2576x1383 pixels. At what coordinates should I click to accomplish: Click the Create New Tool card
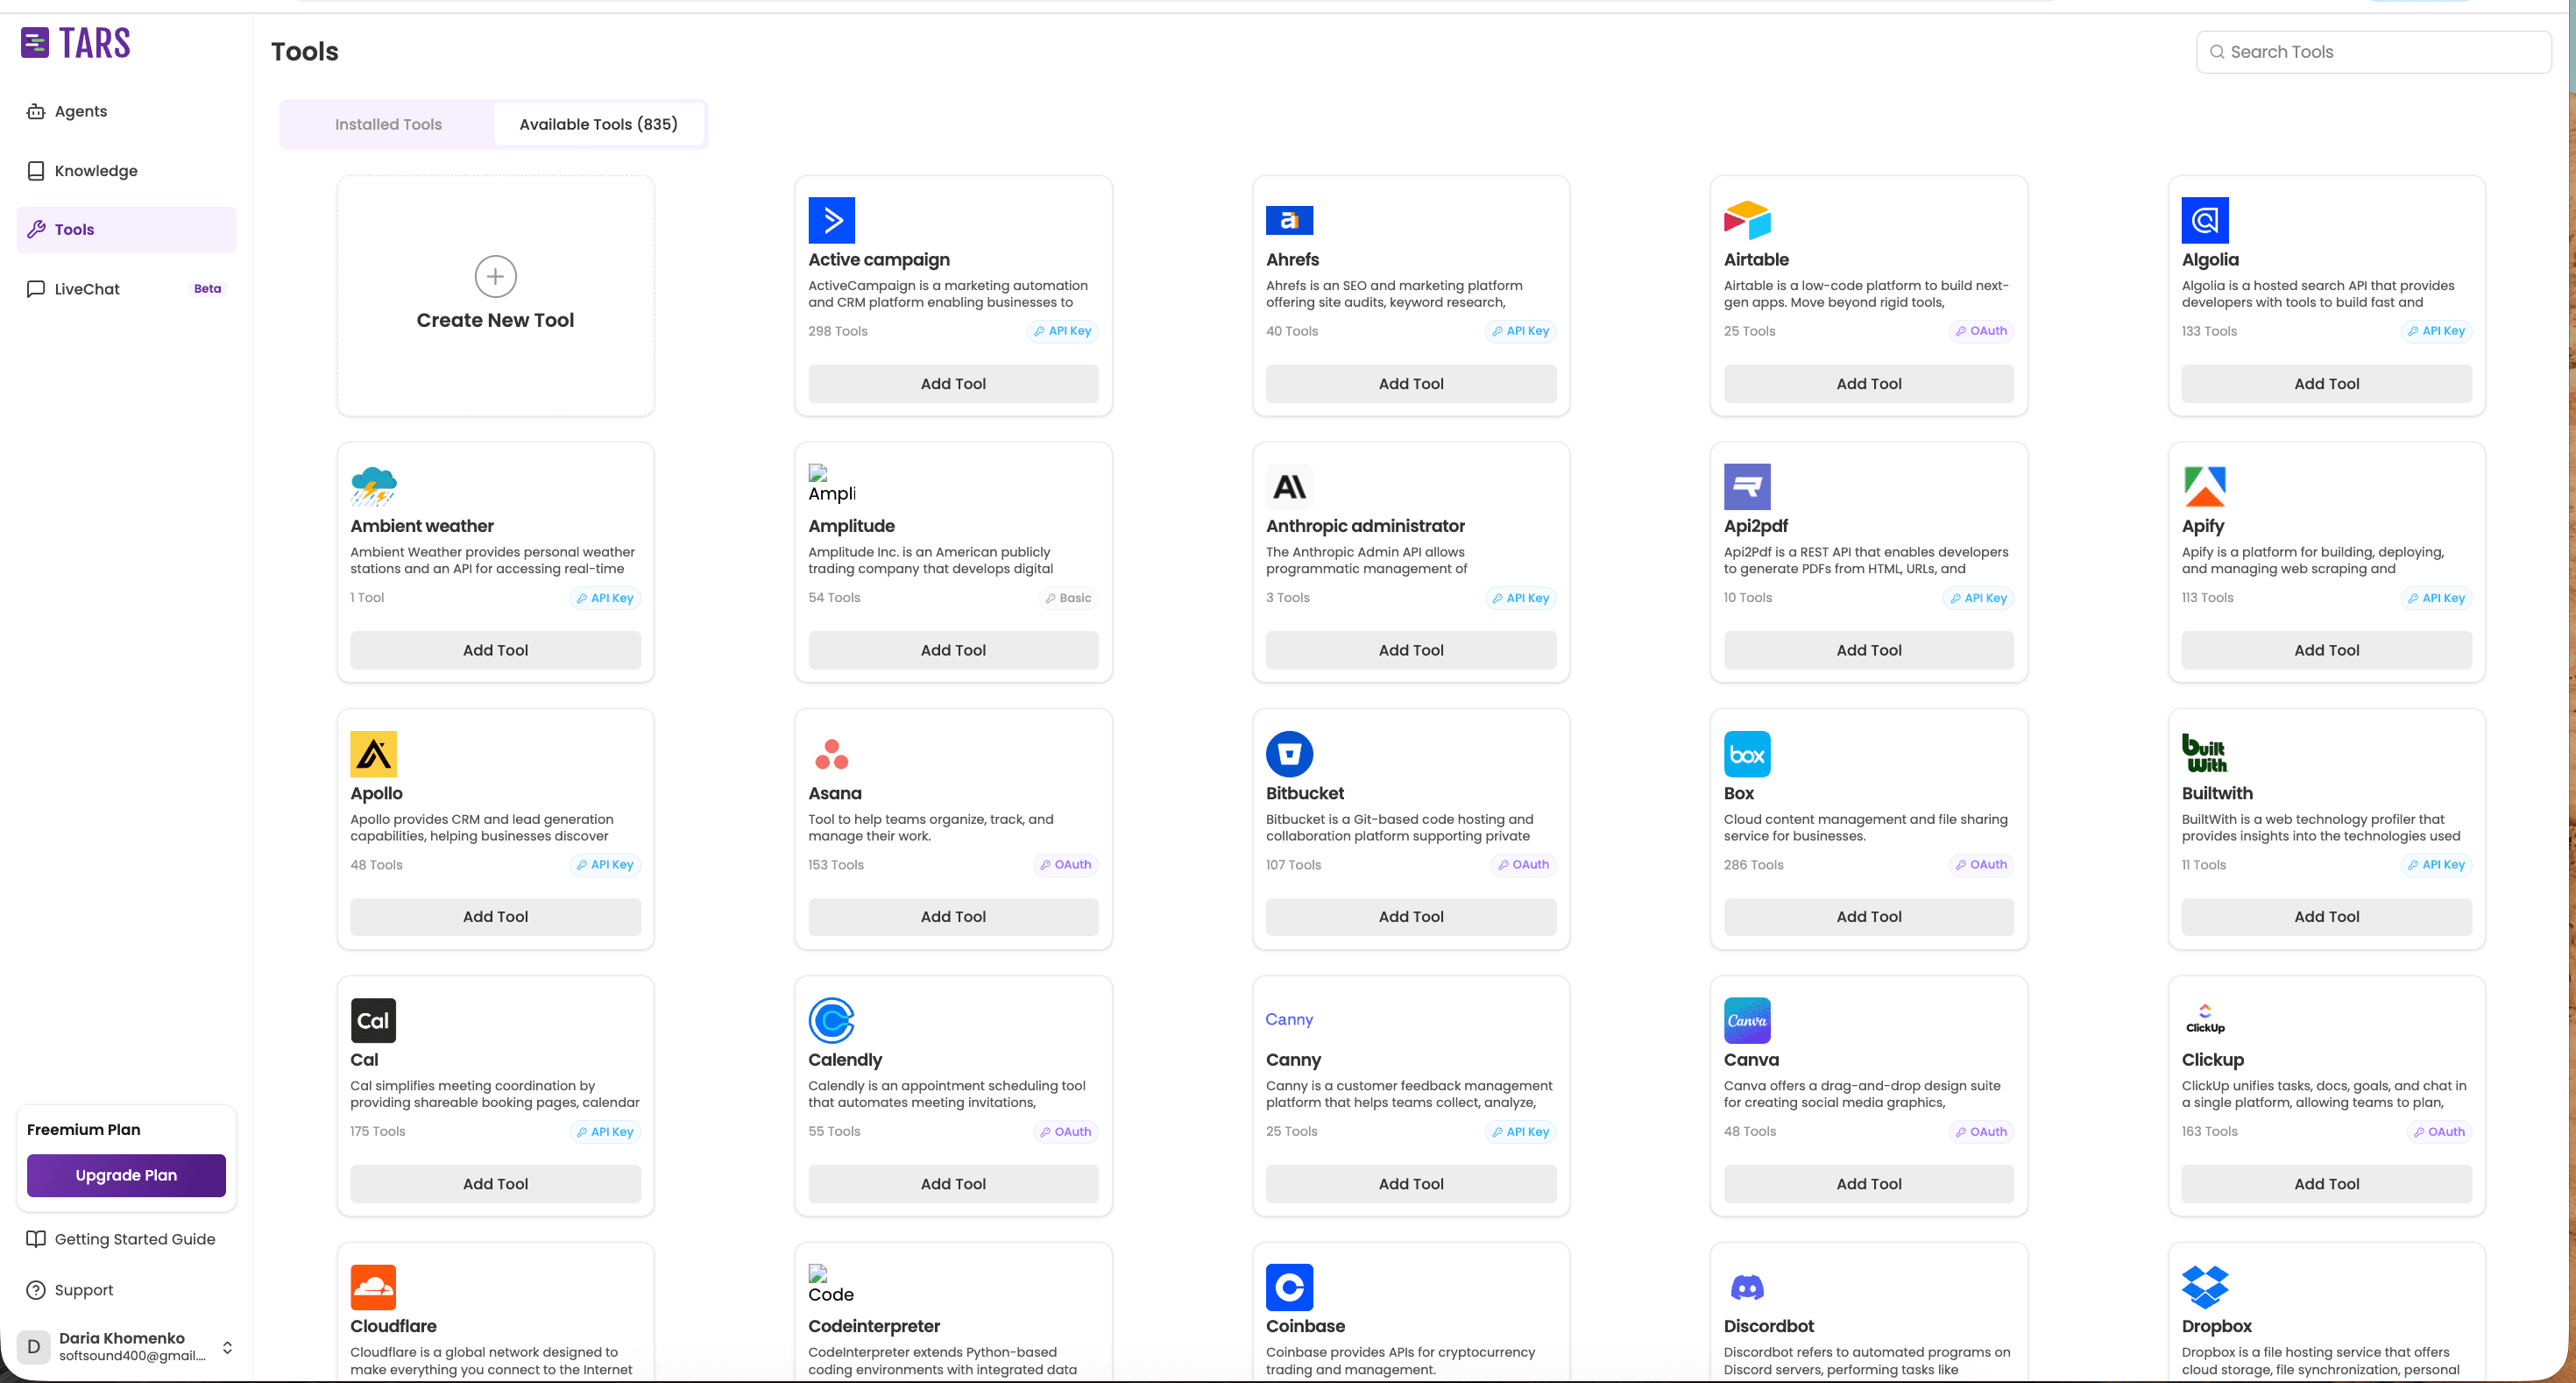pyautogui.click(x=495, y=296)
